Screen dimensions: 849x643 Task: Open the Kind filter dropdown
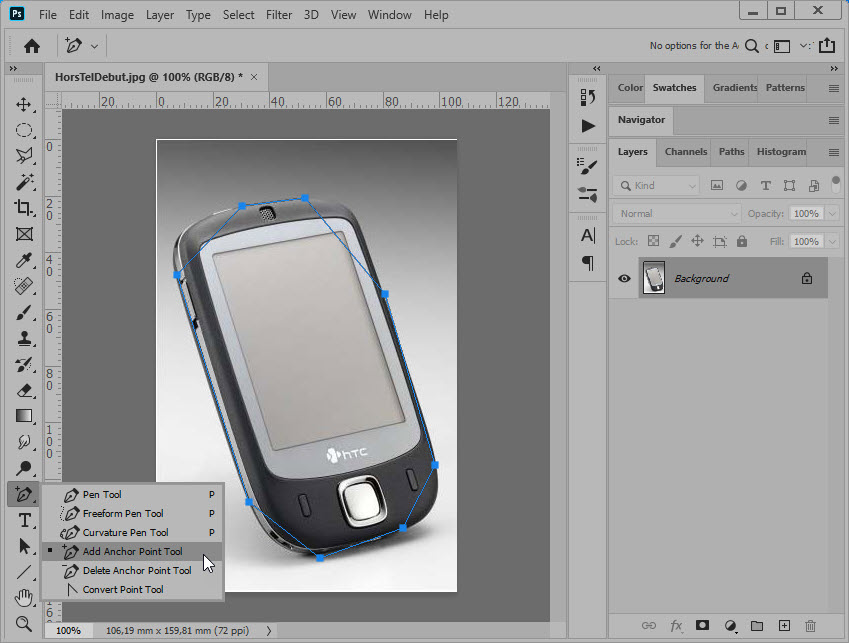pyautogui.click(x=657, y=186)
